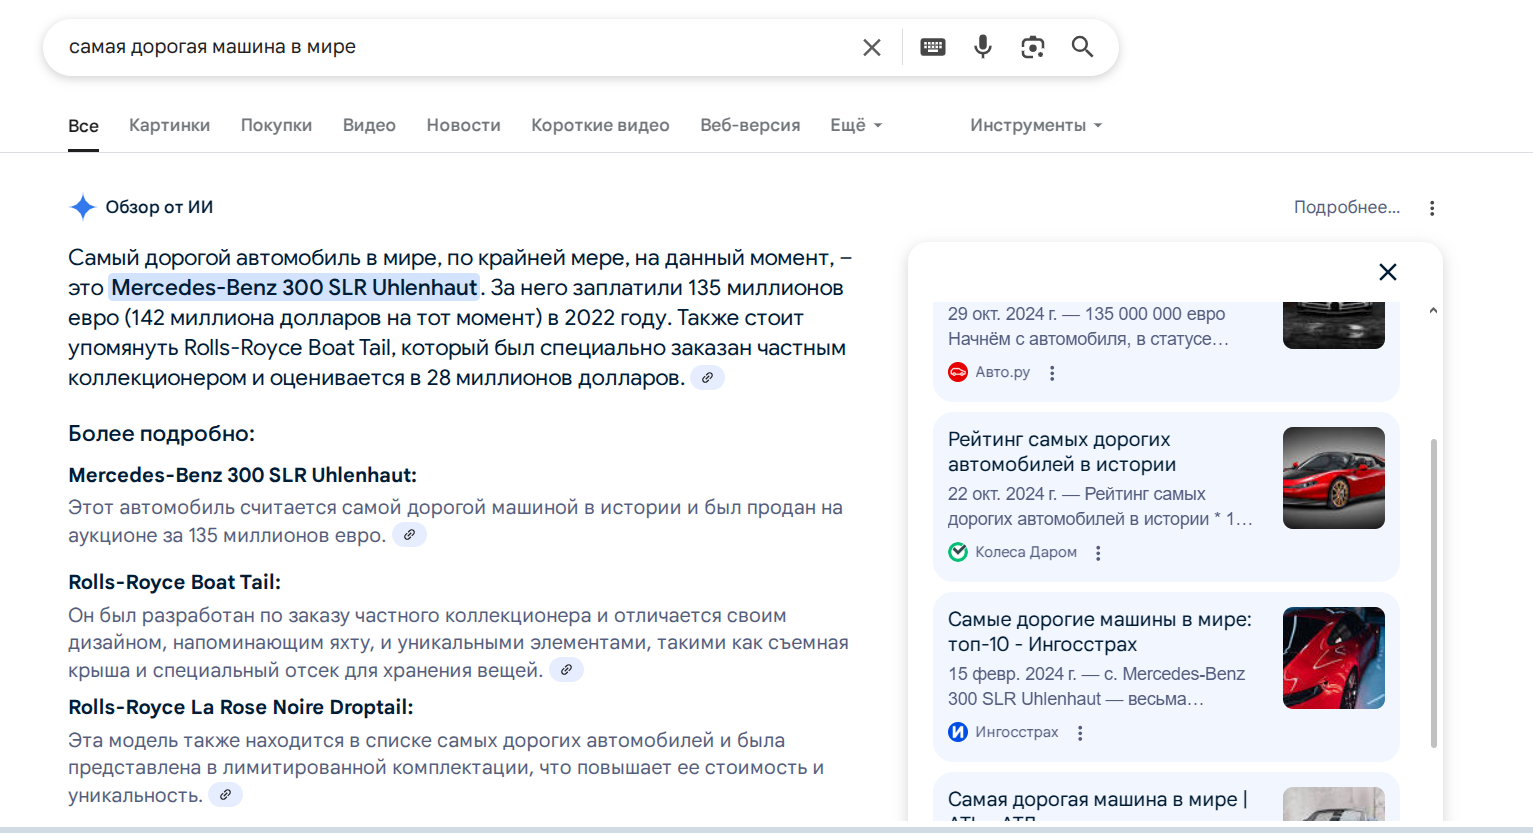Search by image with camera lens icon
This screenshot has width=1533, height=835.
coord(1033,47)
